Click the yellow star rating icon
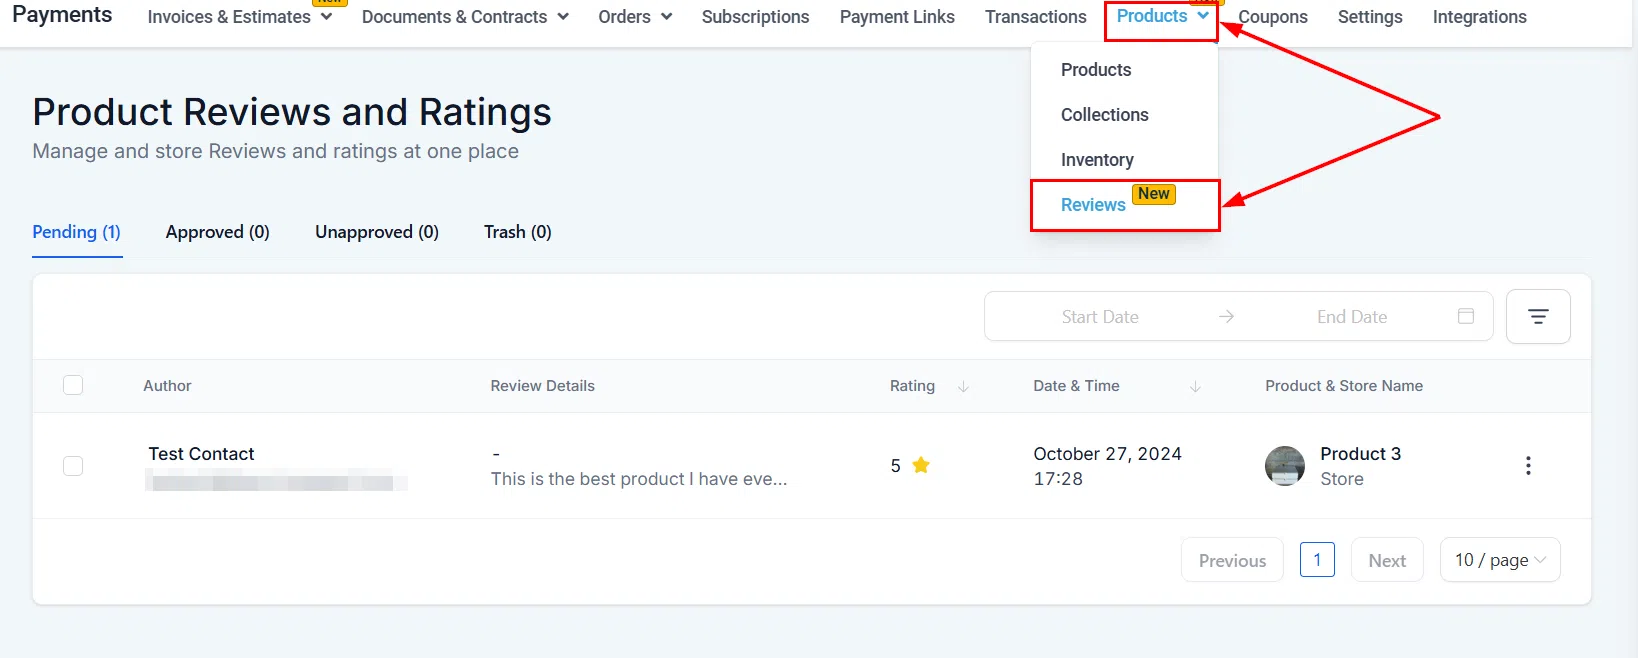This screenshot has height=658, width=1638. [921, 465]
